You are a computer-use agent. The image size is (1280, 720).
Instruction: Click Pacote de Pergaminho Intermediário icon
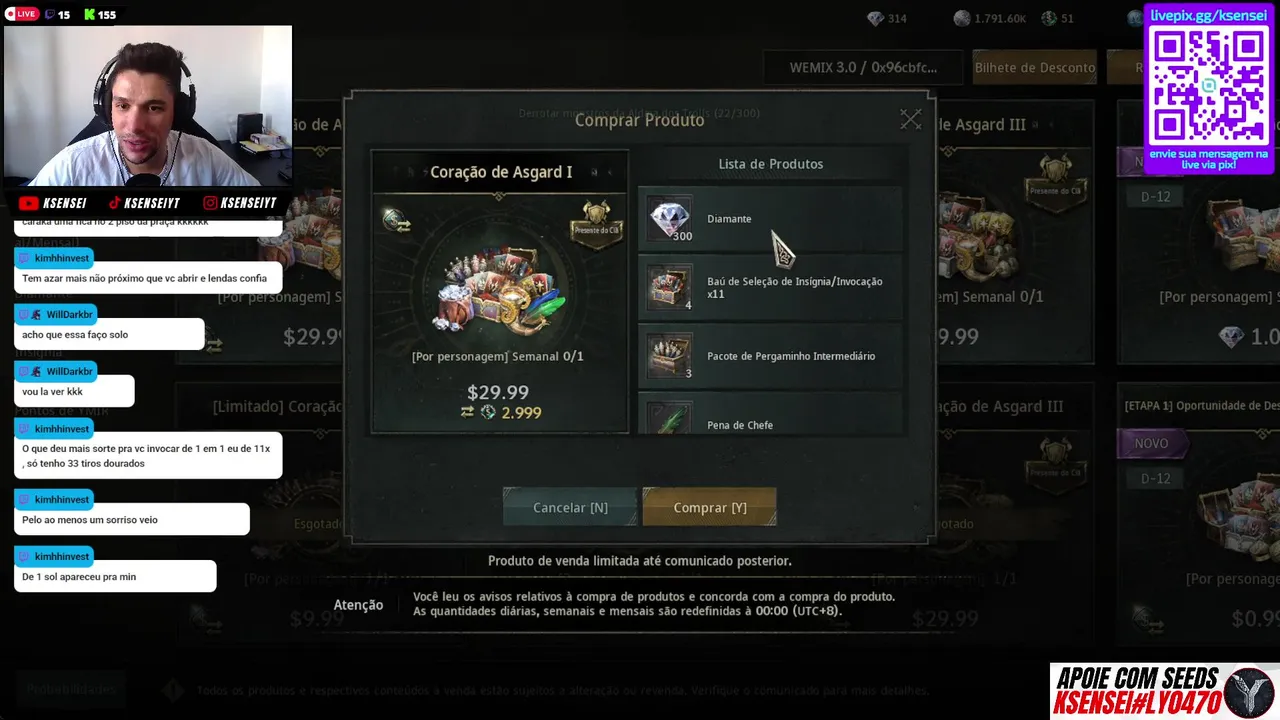pyautogui.click(x=669, y=356)
